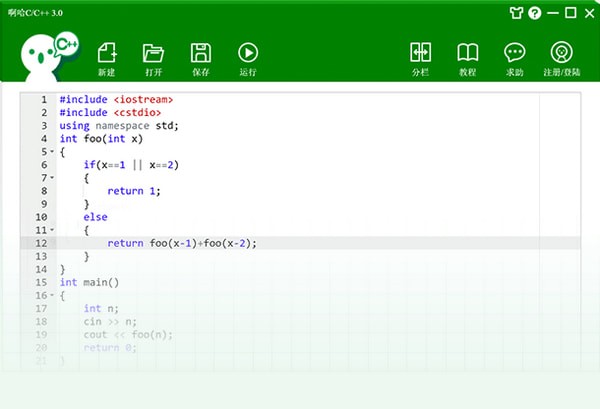Collapse foo function body at line 5
The width and height of the screenshot is (600, 409).
(x=51, y=152)
